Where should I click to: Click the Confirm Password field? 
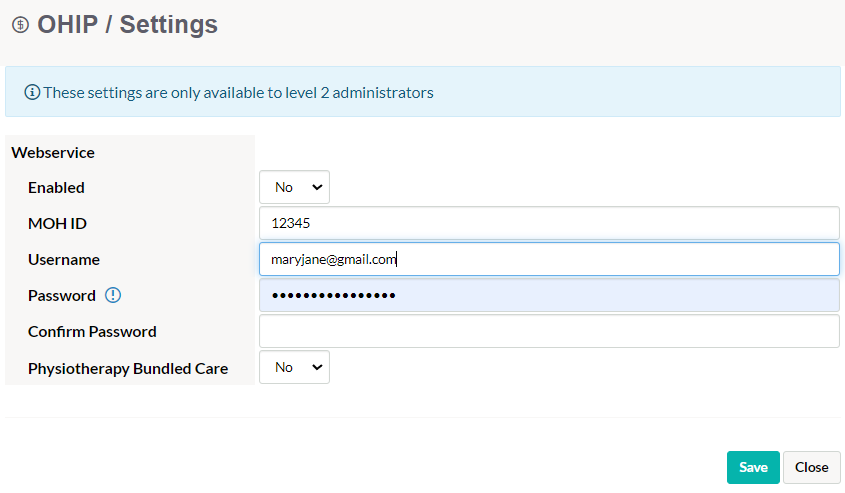(x=549, y=331)
